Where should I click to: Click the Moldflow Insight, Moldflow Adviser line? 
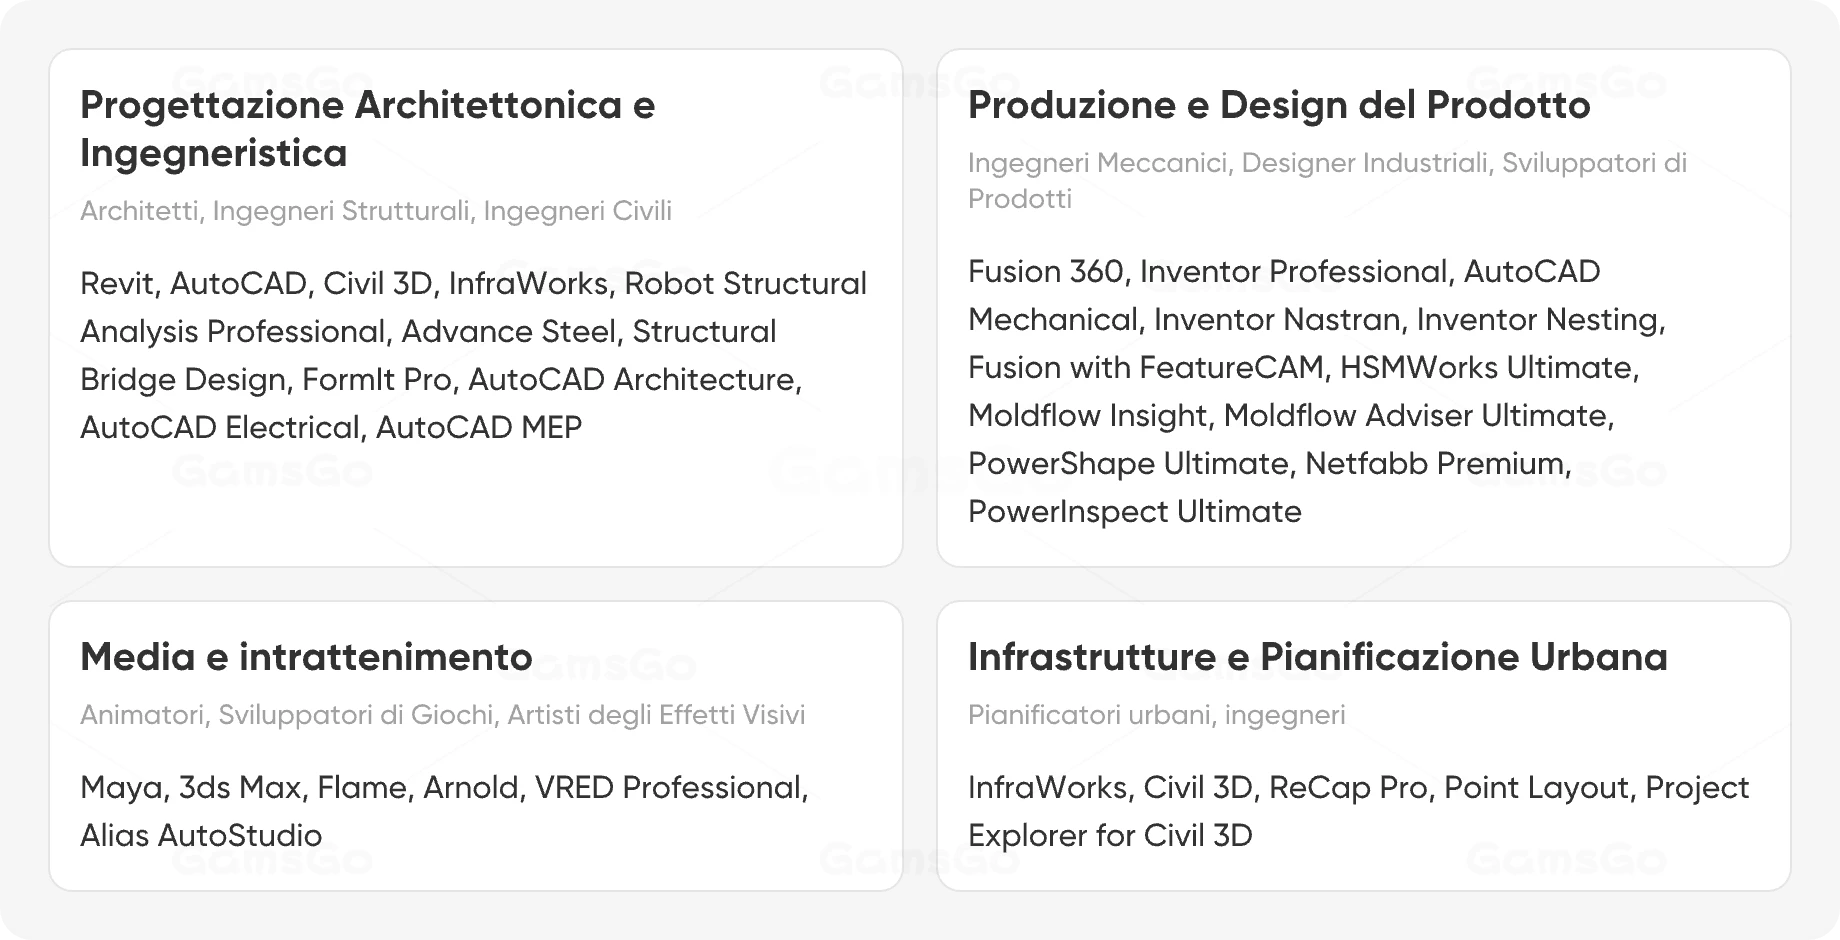pyautogui.click(x=1291, y=416)
